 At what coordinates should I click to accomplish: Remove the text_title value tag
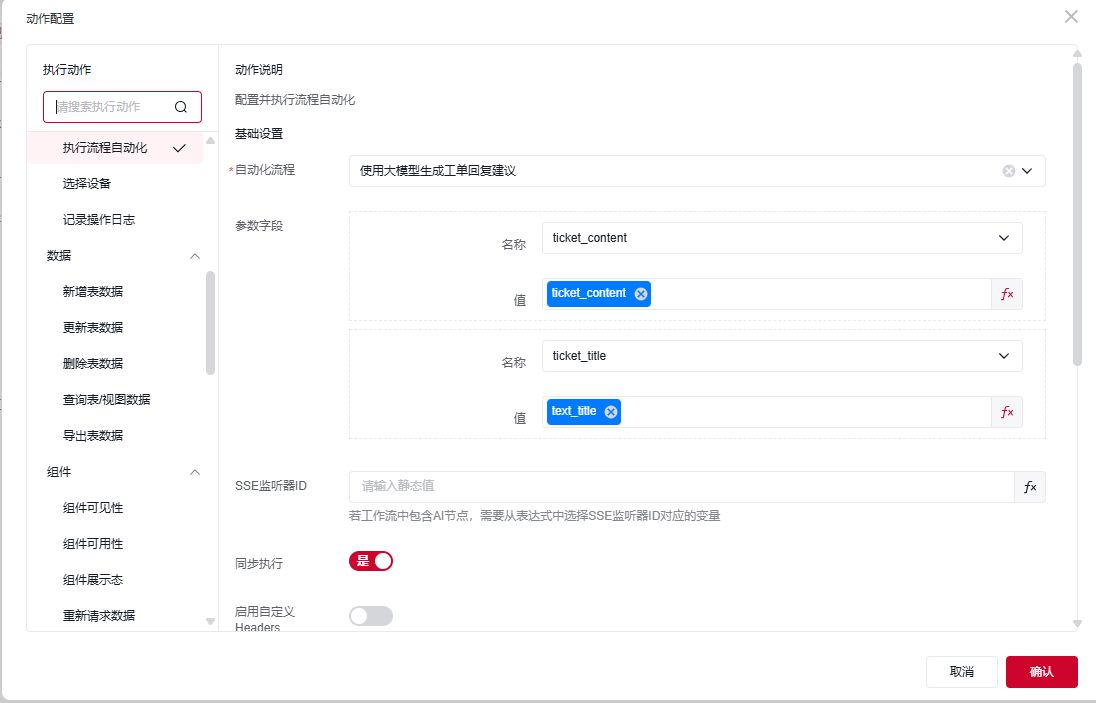pyautogui.click(x=611, y=412)
